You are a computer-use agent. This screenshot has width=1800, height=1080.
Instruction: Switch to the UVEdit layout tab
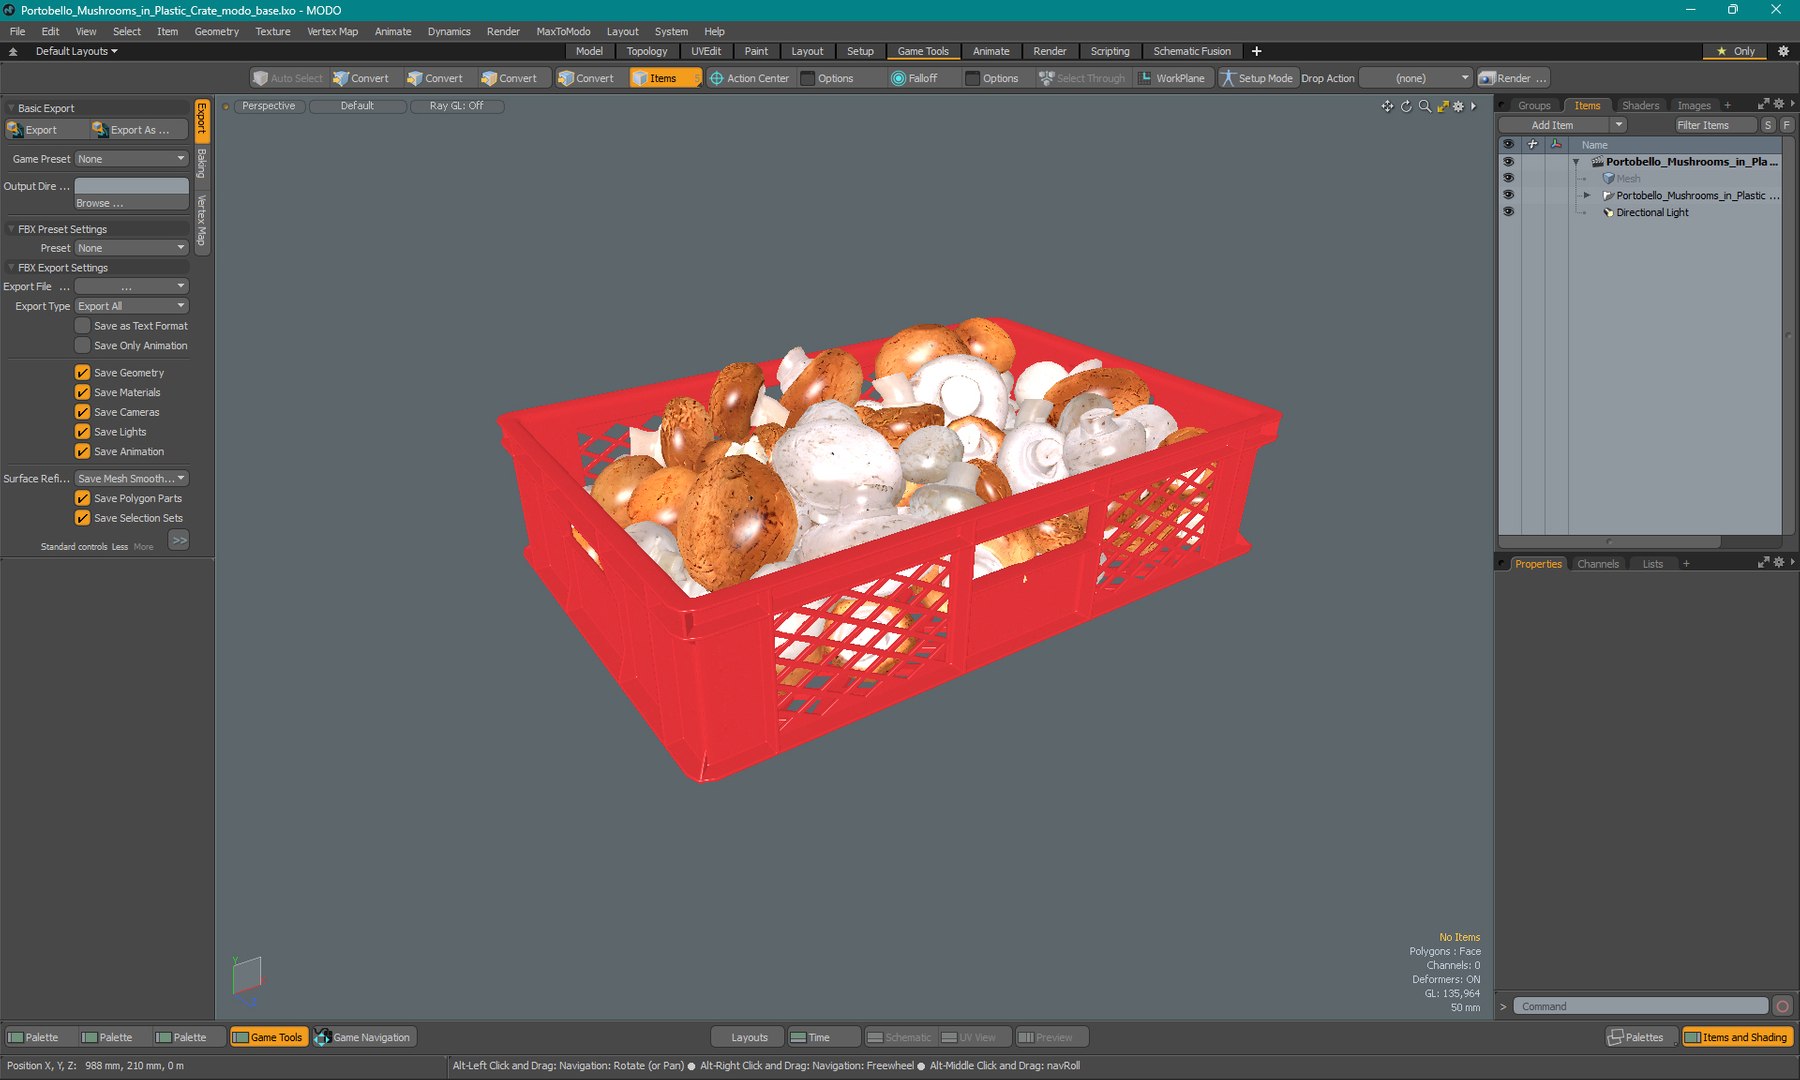pos(706,51)
